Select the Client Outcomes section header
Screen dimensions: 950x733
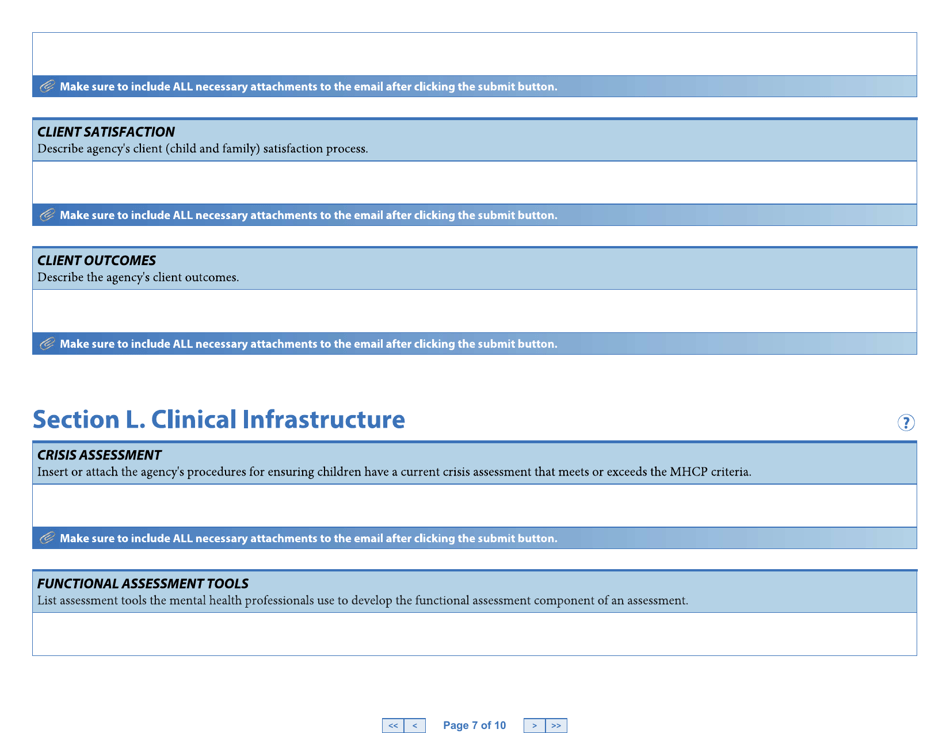click(95, 260)
